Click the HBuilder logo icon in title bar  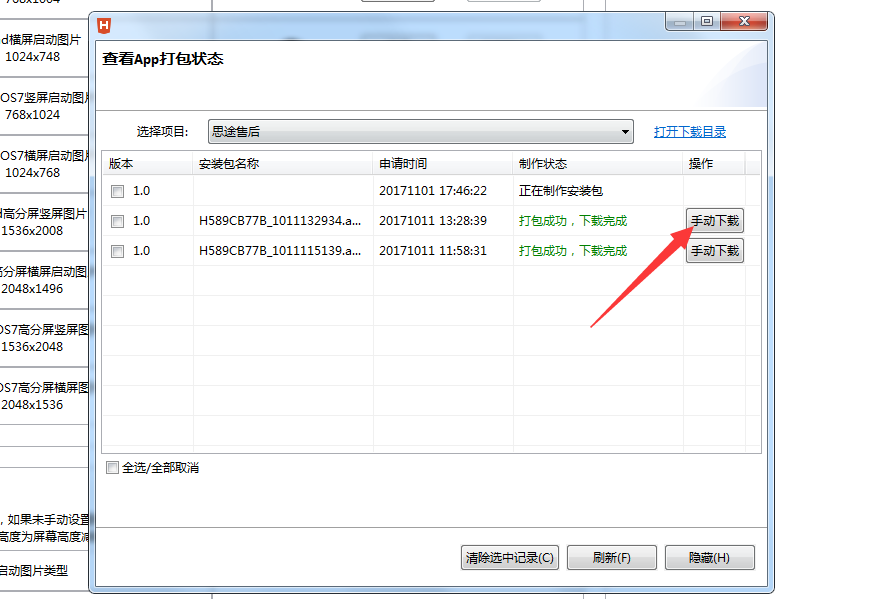(x=104, y=26)
